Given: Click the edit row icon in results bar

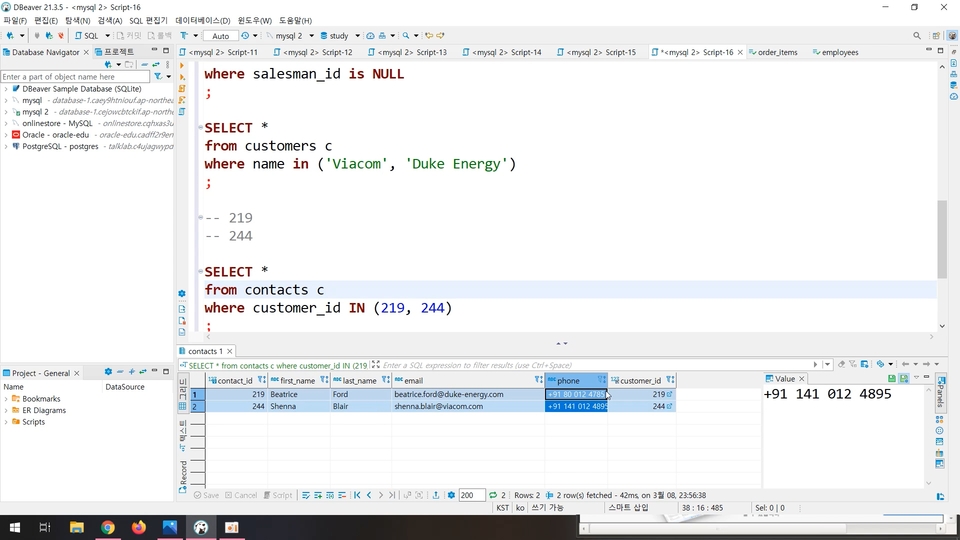Looking at the screenshot, I should (306, 495).
